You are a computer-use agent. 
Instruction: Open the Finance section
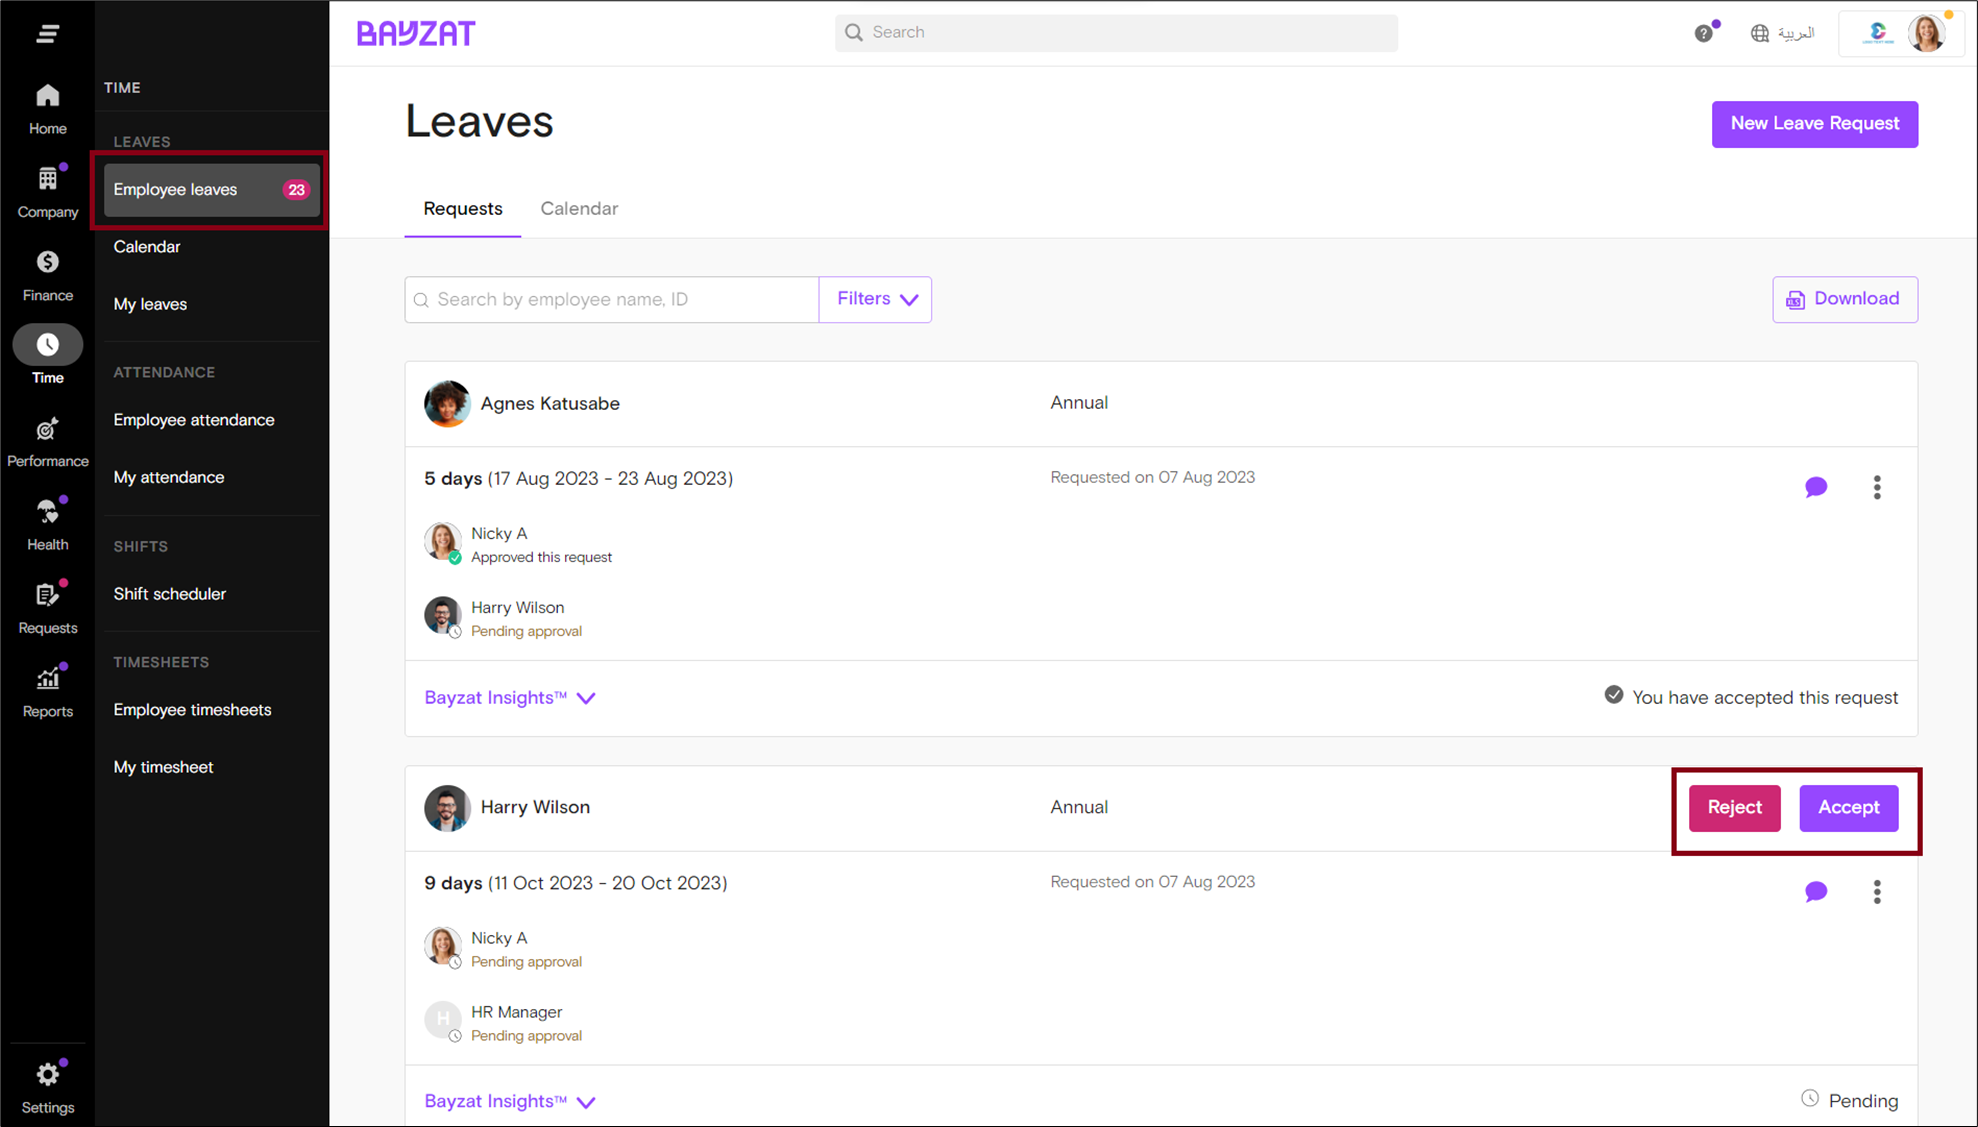[47, 272]
